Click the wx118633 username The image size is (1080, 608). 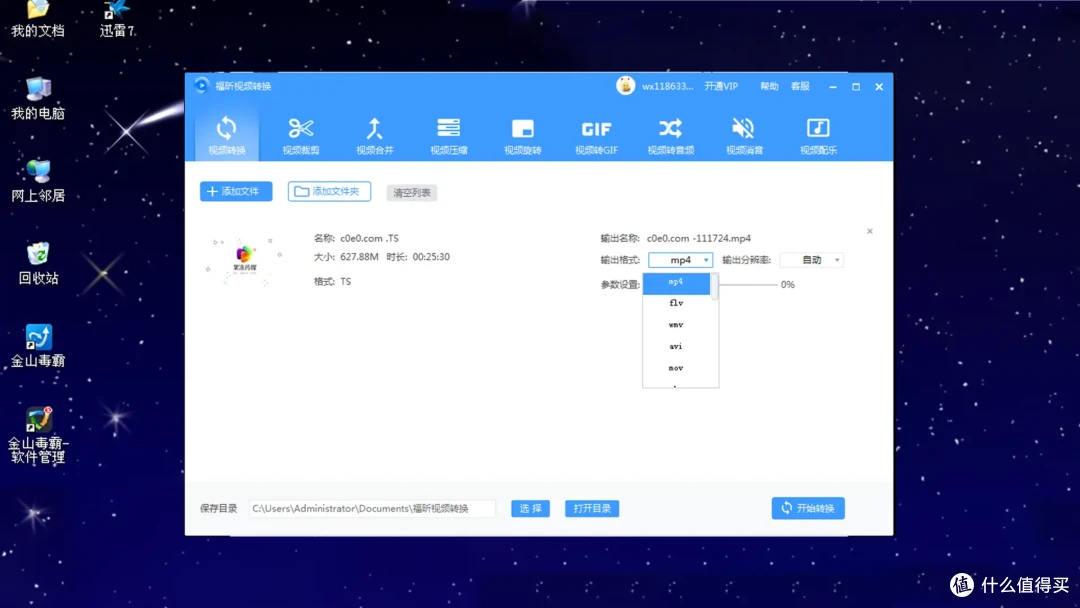667,86
